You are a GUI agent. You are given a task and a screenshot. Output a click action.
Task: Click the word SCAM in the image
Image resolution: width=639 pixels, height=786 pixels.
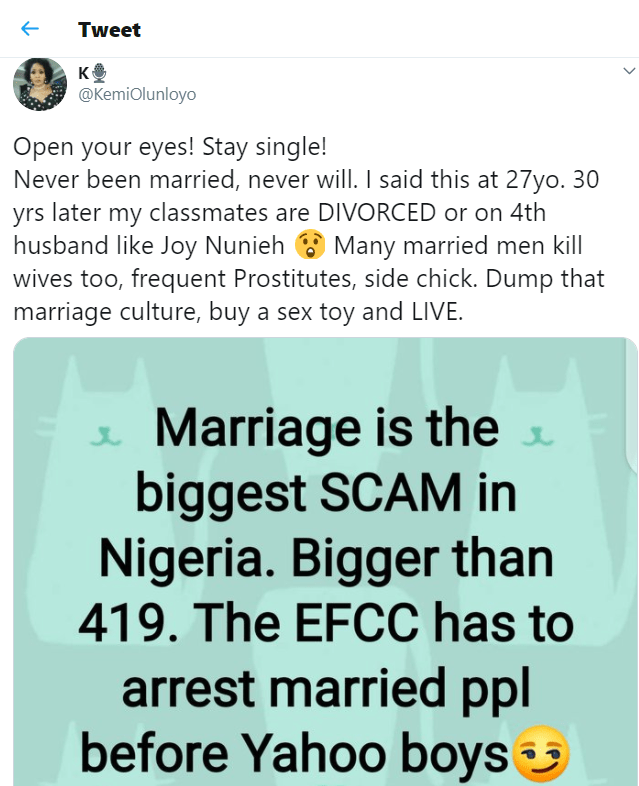(x=391, y=493)
